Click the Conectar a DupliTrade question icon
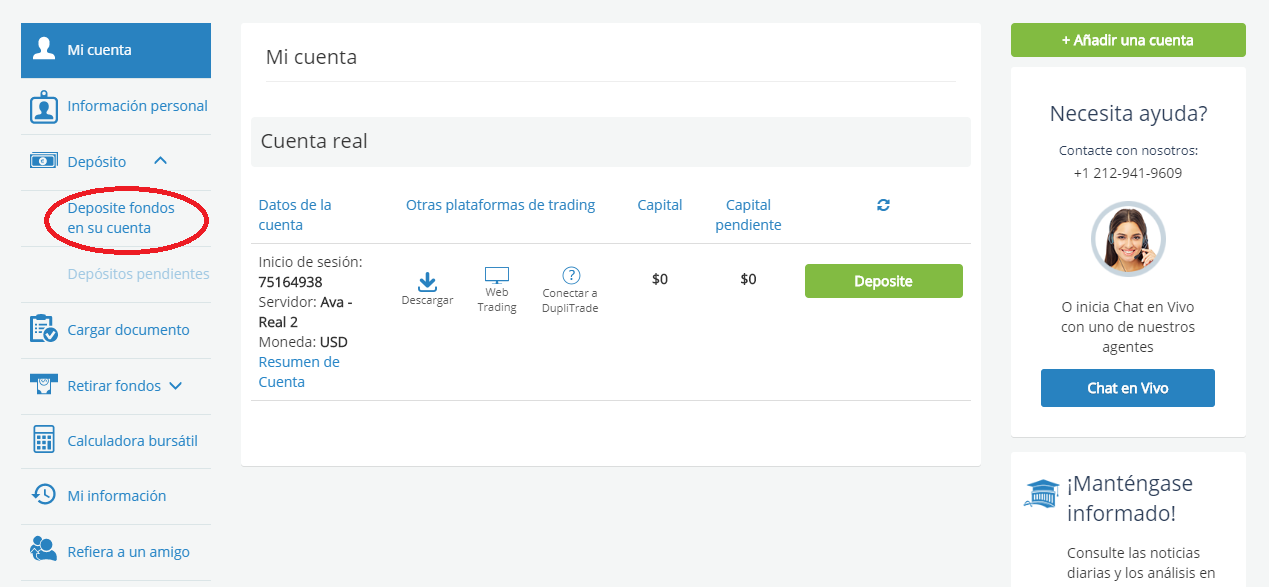This screenshot has height=587, width=1269. [x=571, y=275]
